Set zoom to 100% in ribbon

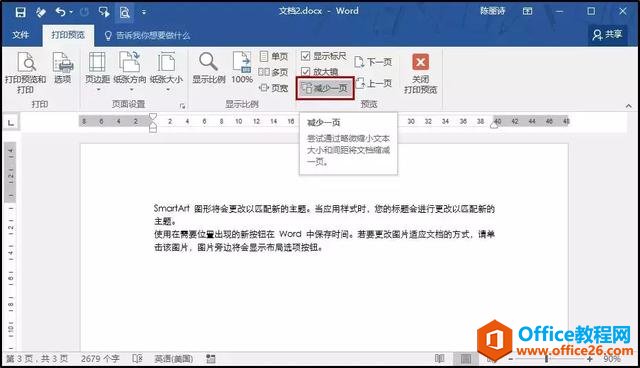coord(242,68)
